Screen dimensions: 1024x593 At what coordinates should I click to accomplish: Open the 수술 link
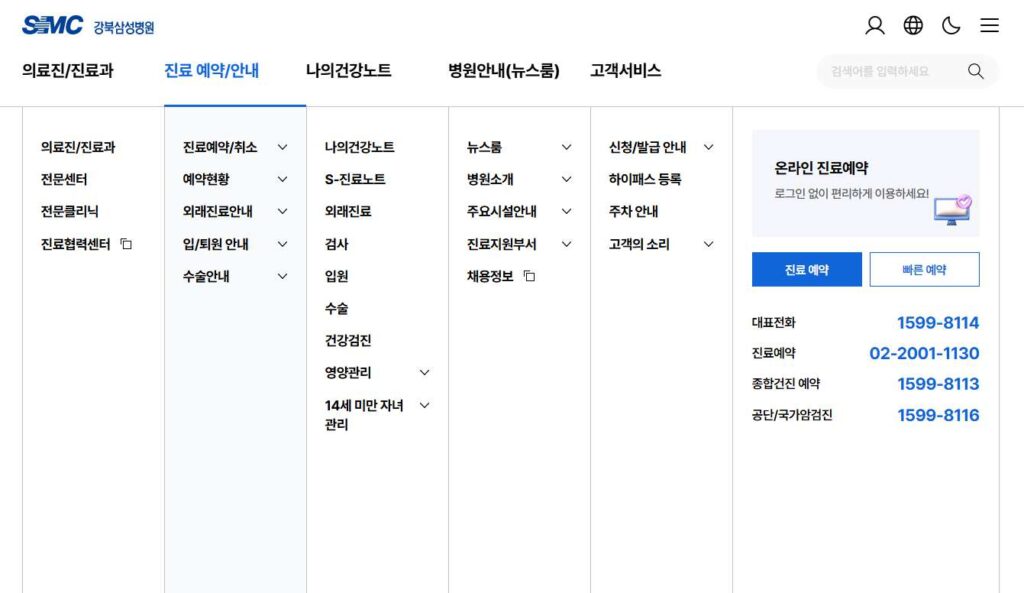(x=336, y=308)
